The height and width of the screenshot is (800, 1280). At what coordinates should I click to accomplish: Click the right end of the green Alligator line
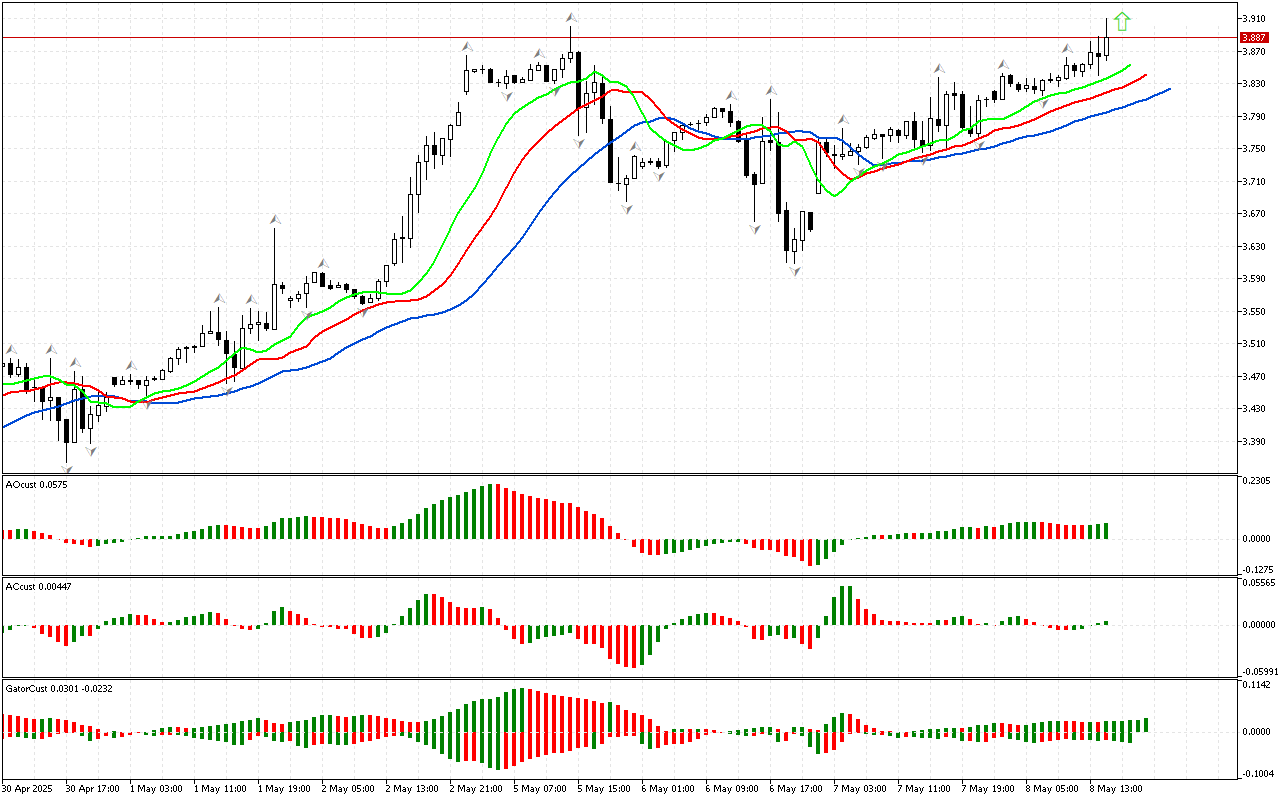point(1129,65)
